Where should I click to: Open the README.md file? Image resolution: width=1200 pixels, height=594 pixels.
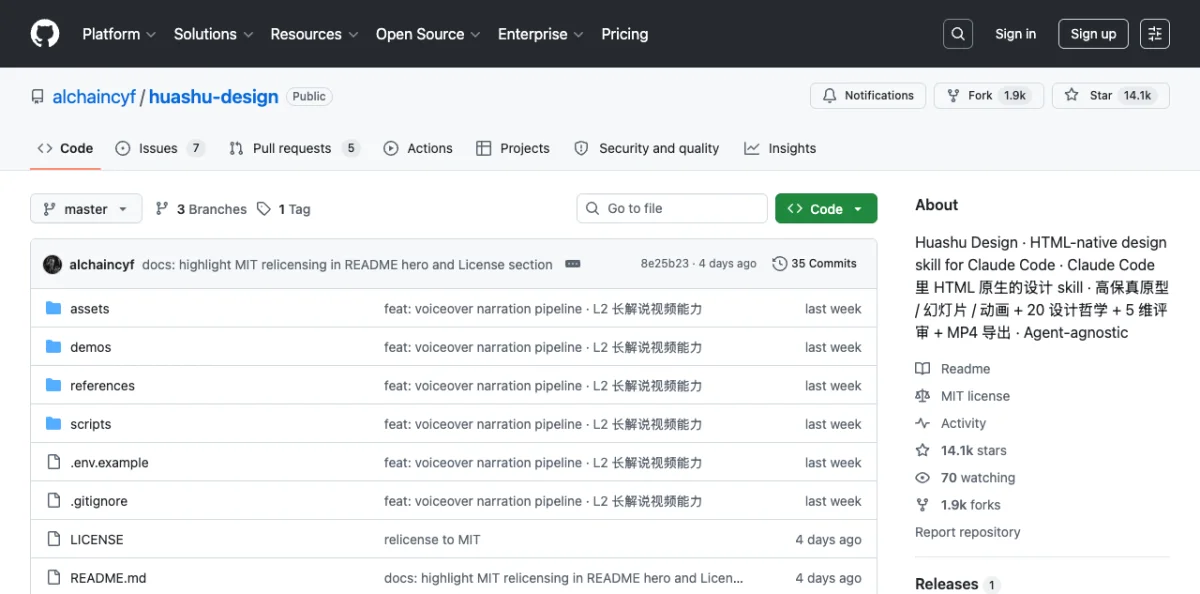tap(108, 578)
